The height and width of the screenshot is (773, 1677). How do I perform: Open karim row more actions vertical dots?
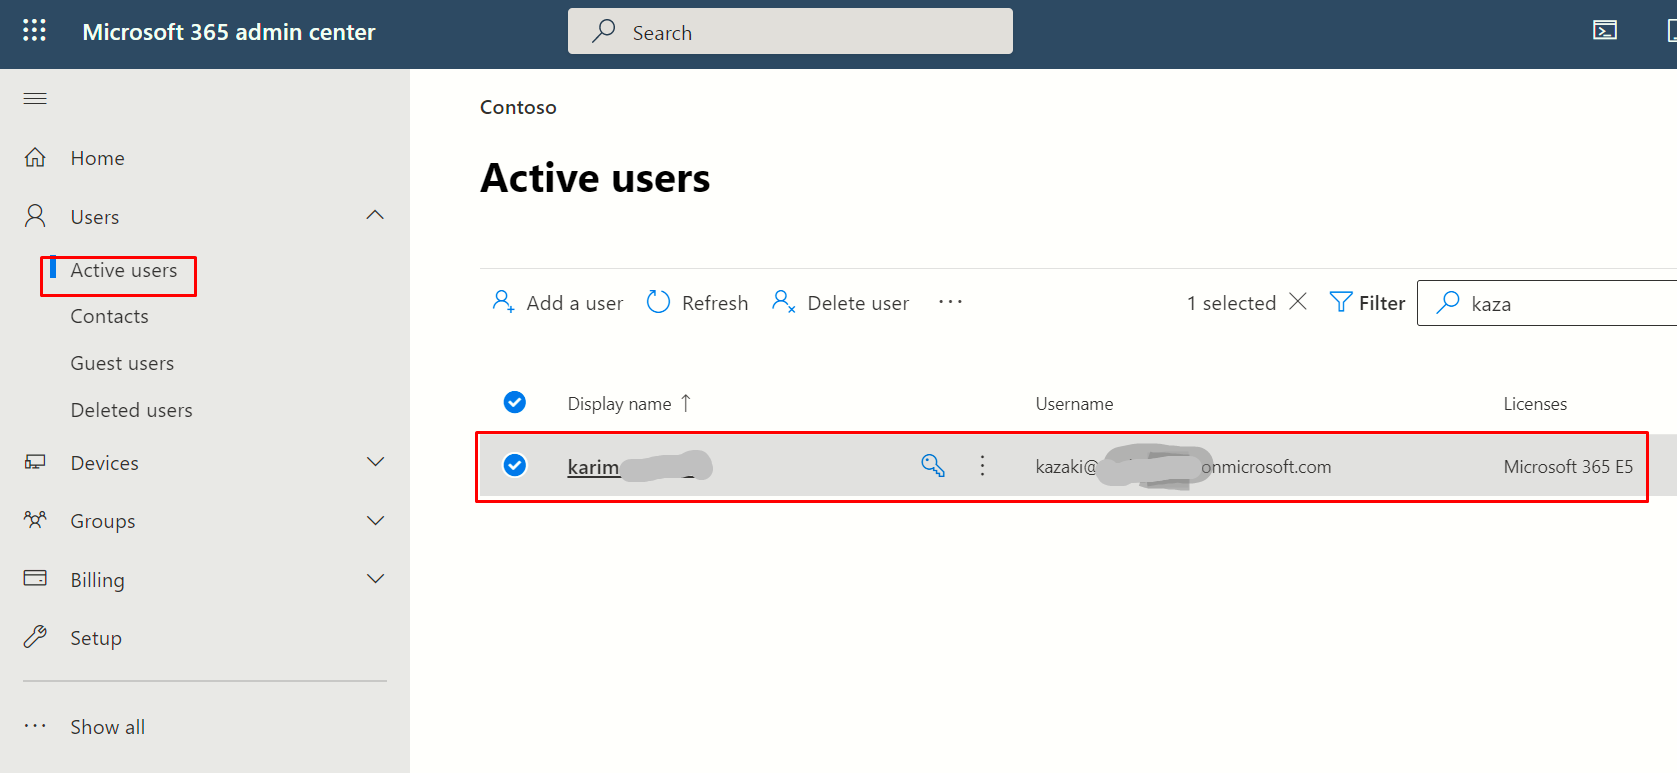click(982, 465)
